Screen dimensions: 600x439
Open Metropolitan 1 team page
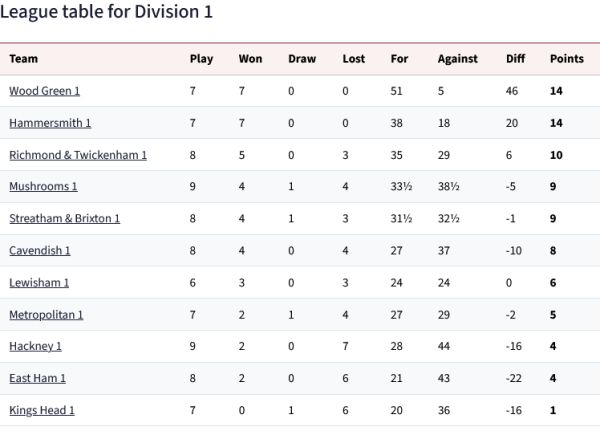pyautogui.click(x=46, y=315)
